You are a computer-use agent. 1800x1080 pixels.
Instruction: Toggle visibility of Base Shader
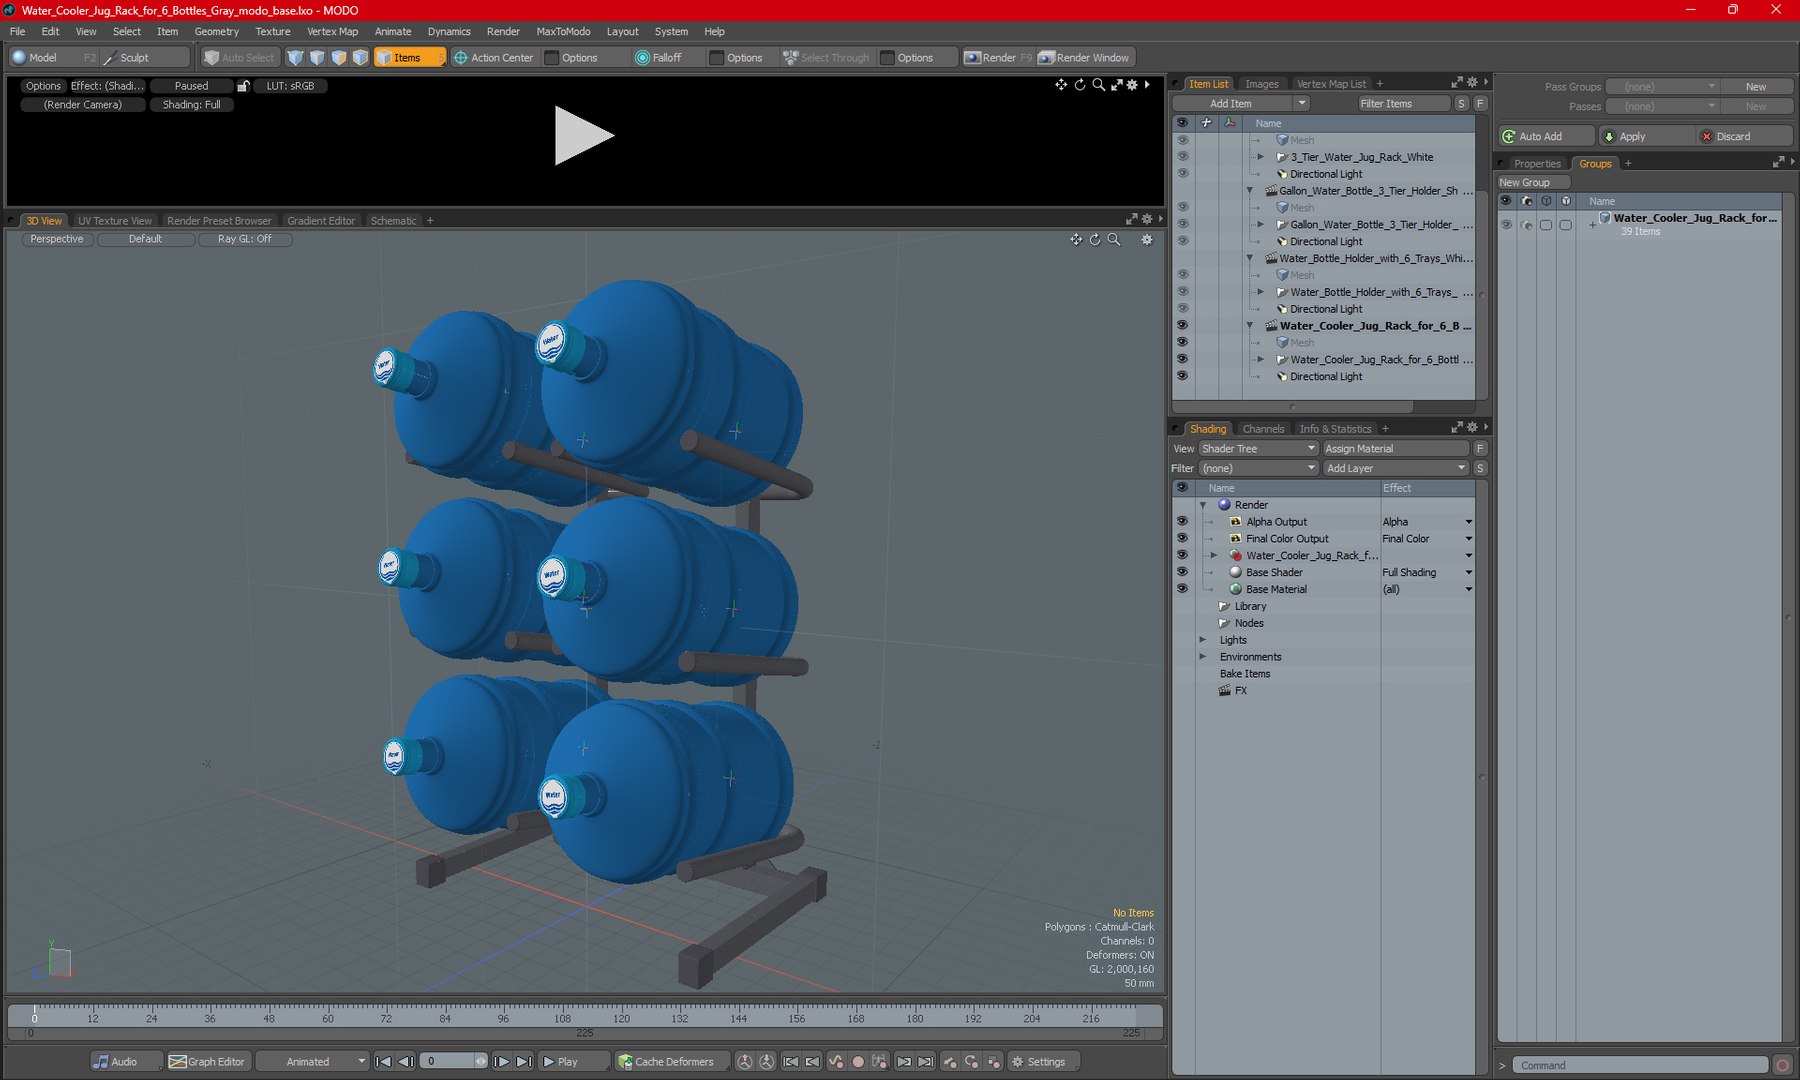(x=1182, y=572)
